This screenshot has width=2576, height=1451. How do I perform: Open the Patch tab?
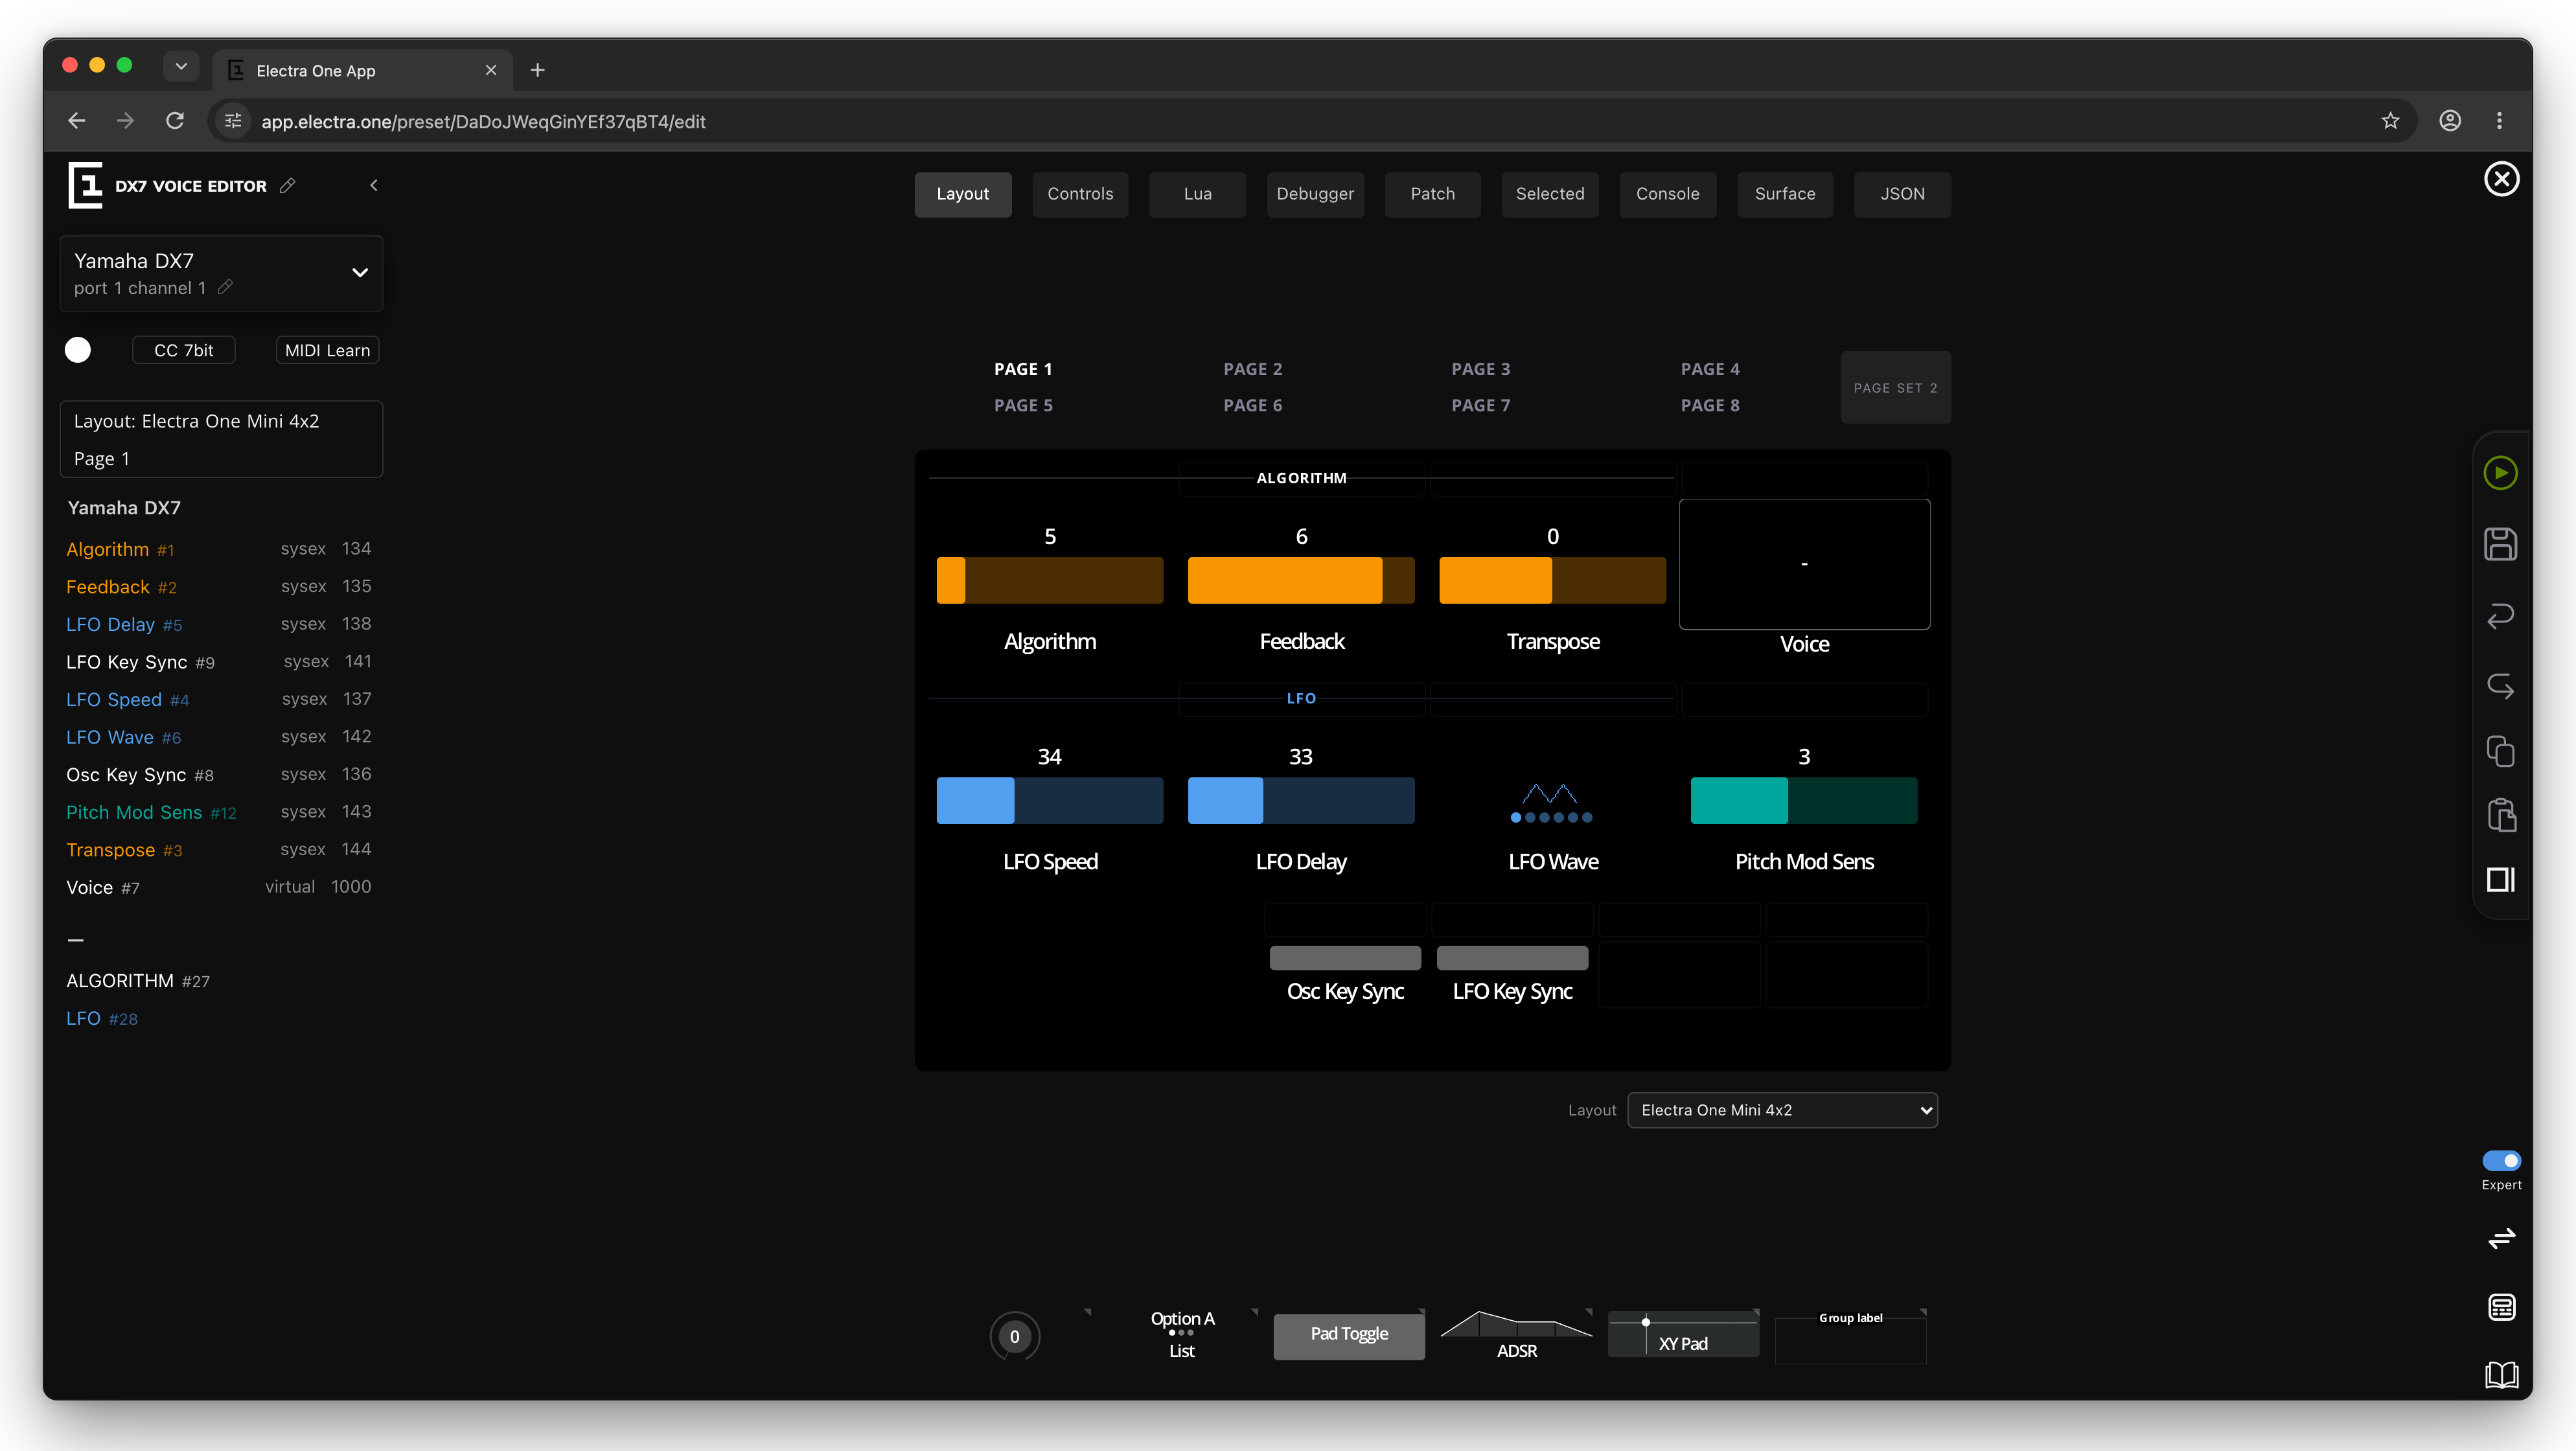(1432, 194)
